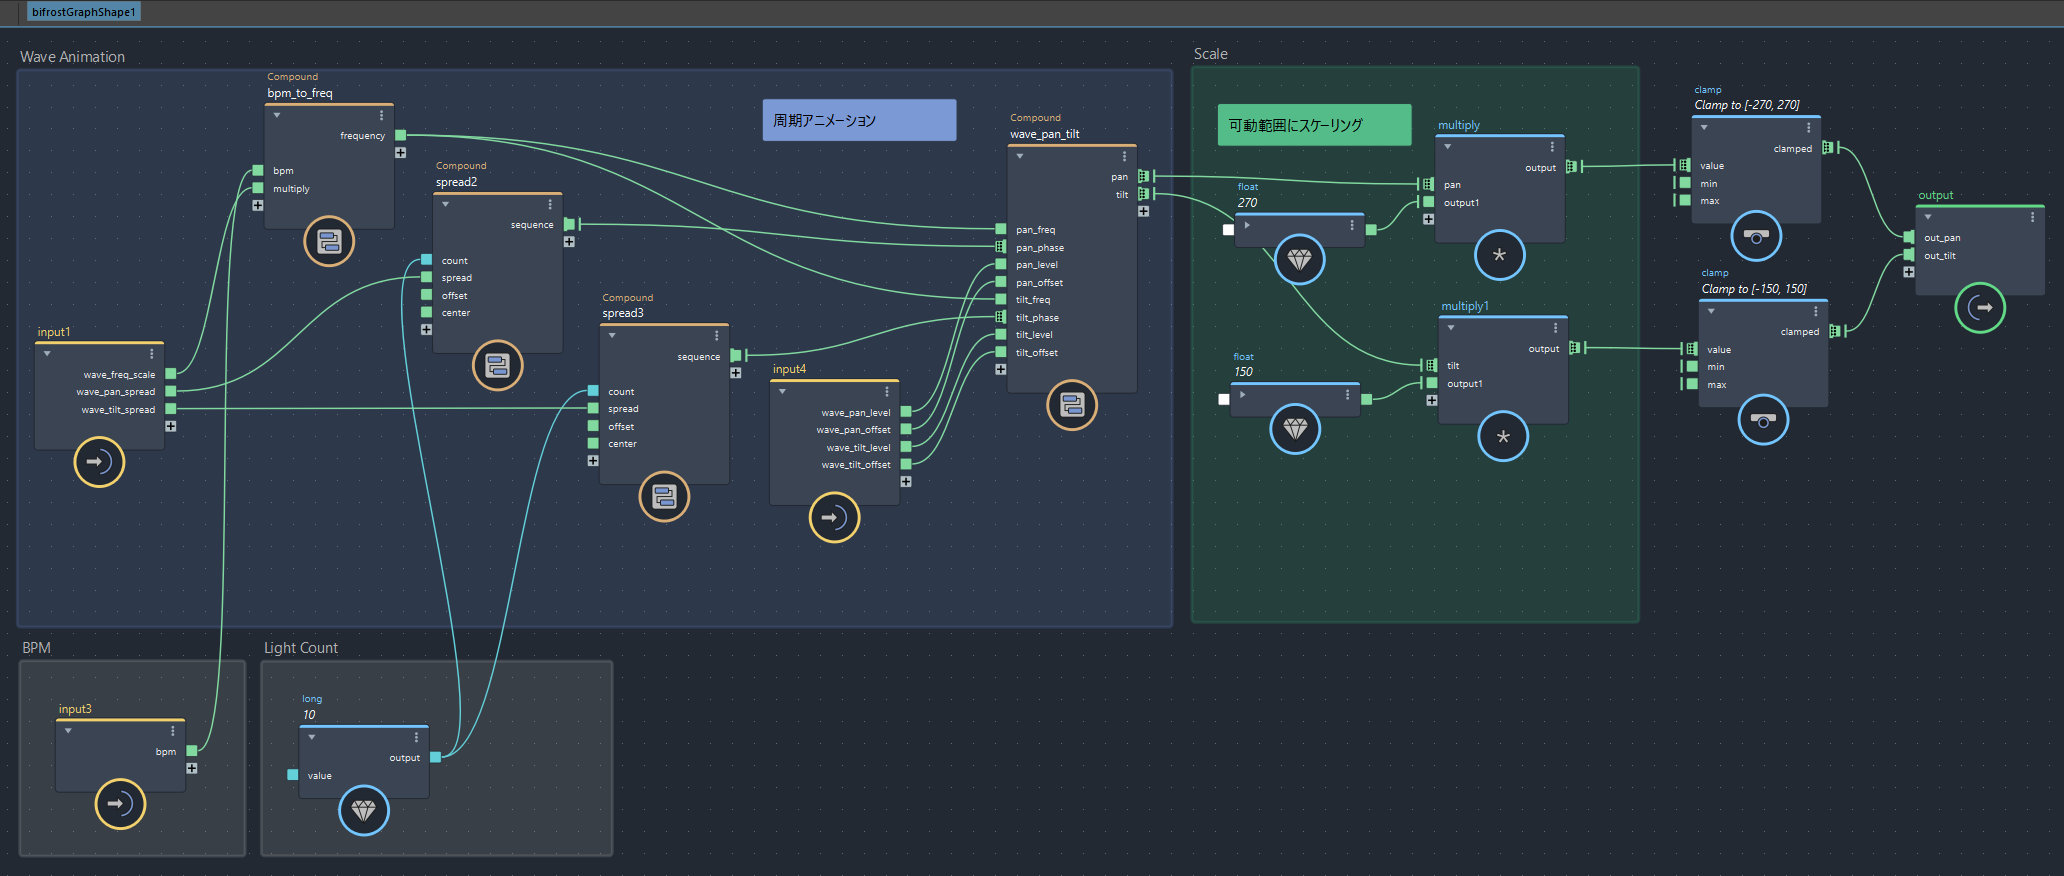Expand the float 270 node triangle
Image resolution: width=2064 pixels, height=876 pixels.
pyautogui.click(x=1247, y=225)
